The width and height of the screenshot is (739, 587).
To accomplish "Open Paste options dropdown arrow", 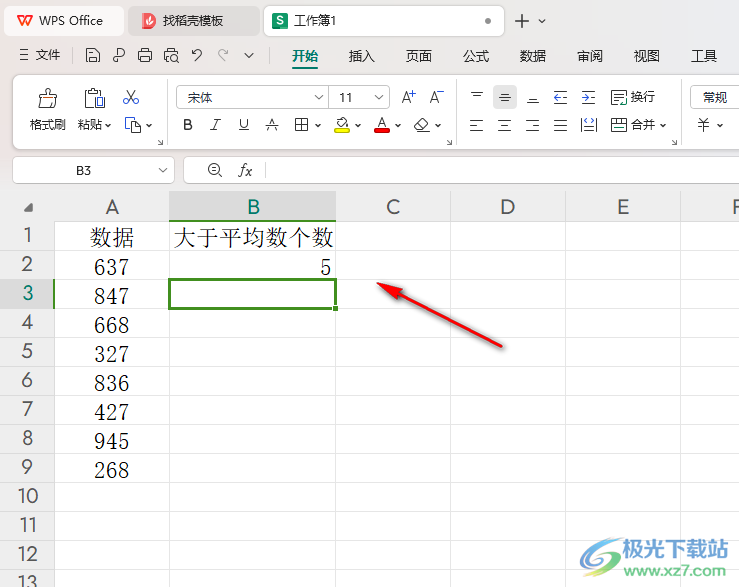I will coord(108,125).
